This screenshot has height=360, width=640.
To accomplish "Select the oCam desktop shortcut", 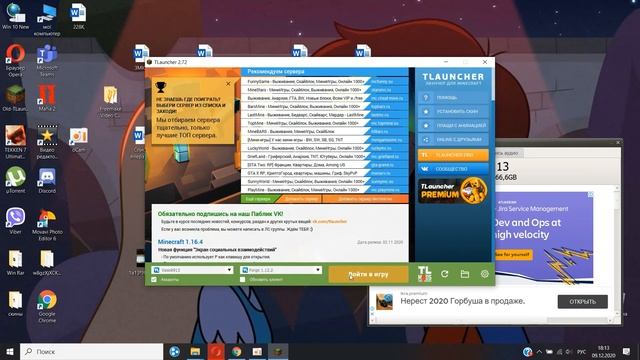I will [x=78, y=140].
